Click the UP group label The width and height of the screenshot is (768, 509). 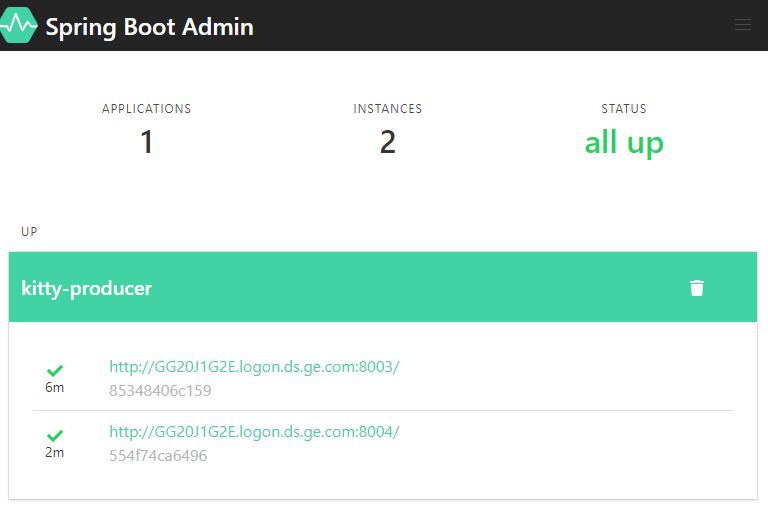coord(29,231)
